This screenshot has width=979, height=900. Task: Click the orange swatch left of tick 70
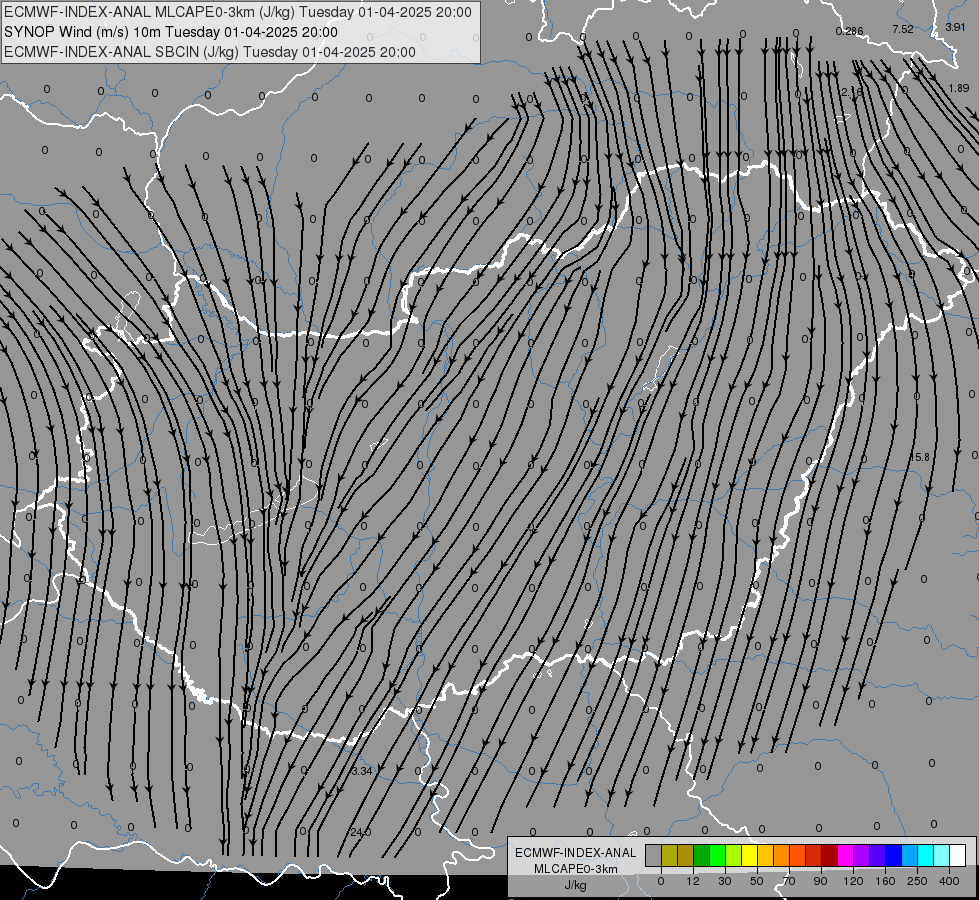pos(782,856)
